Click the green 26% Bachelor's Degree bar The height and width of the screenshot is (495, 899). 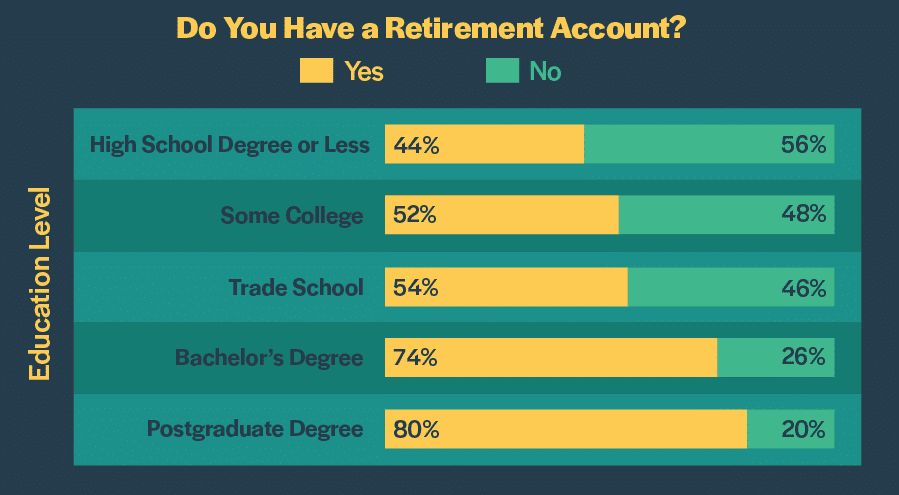tap(775, 357)
